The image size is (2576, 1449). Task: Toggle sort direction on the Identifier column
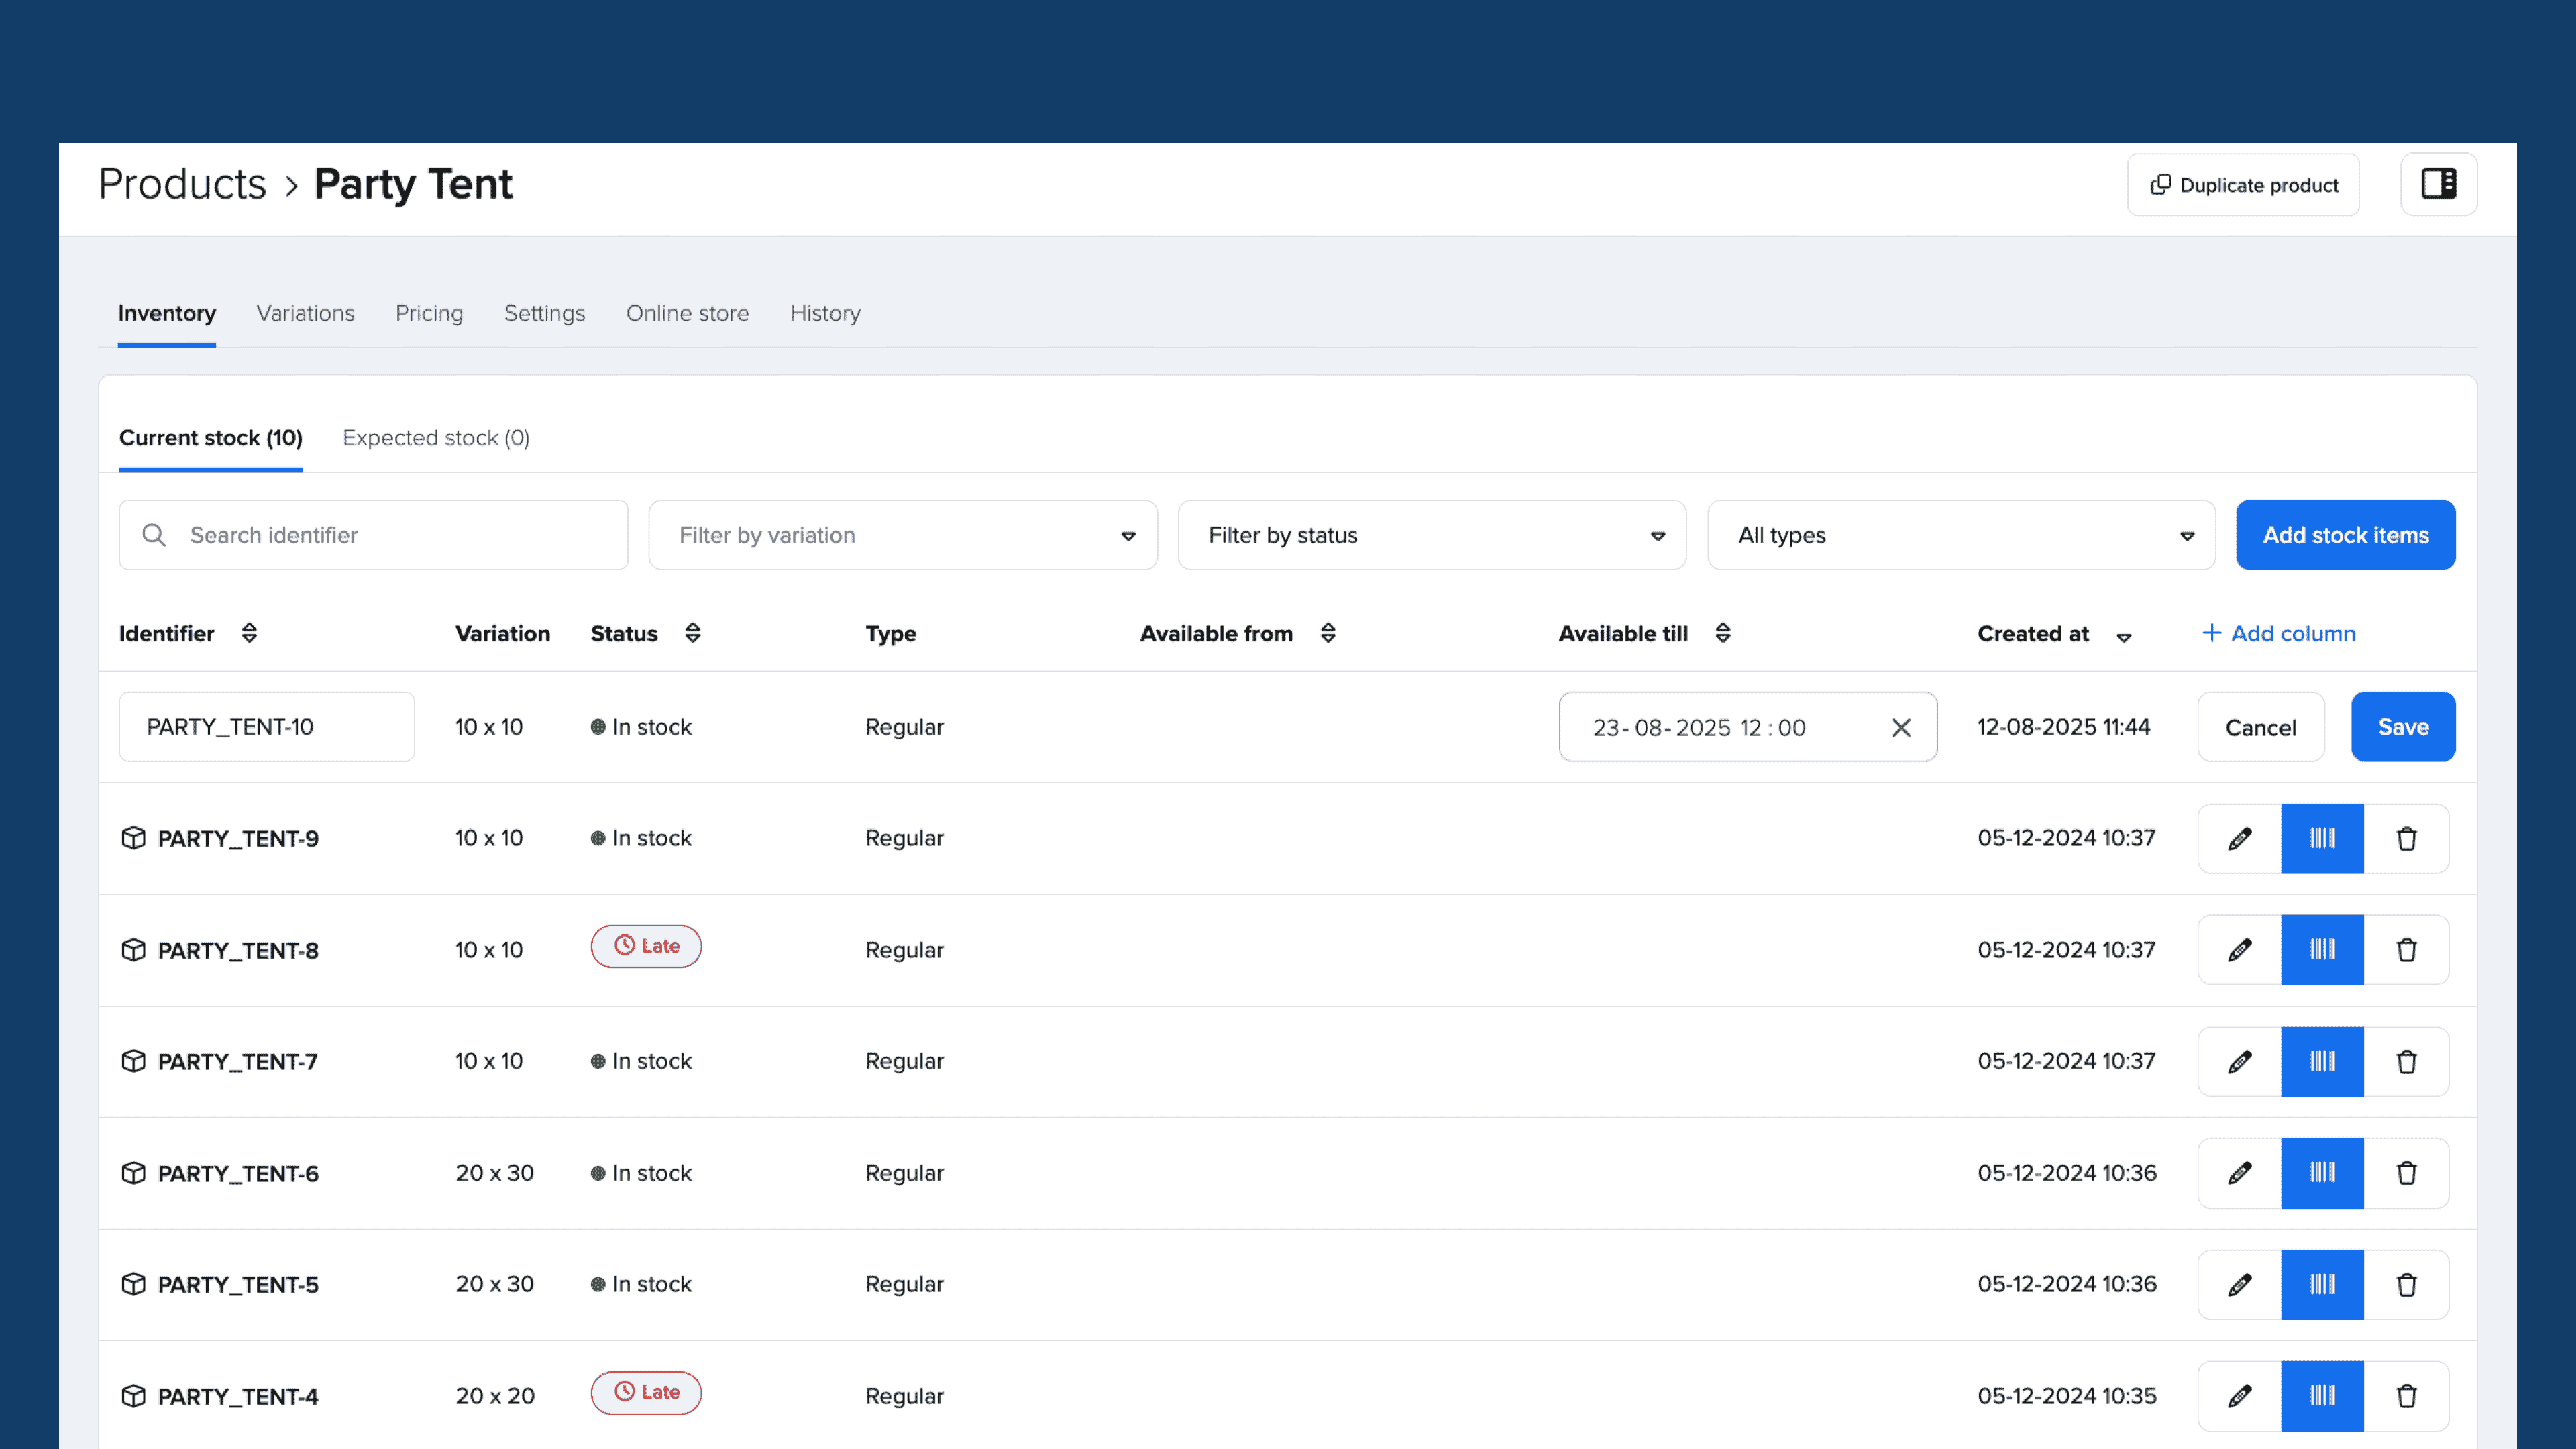click(x=249, y=632)
